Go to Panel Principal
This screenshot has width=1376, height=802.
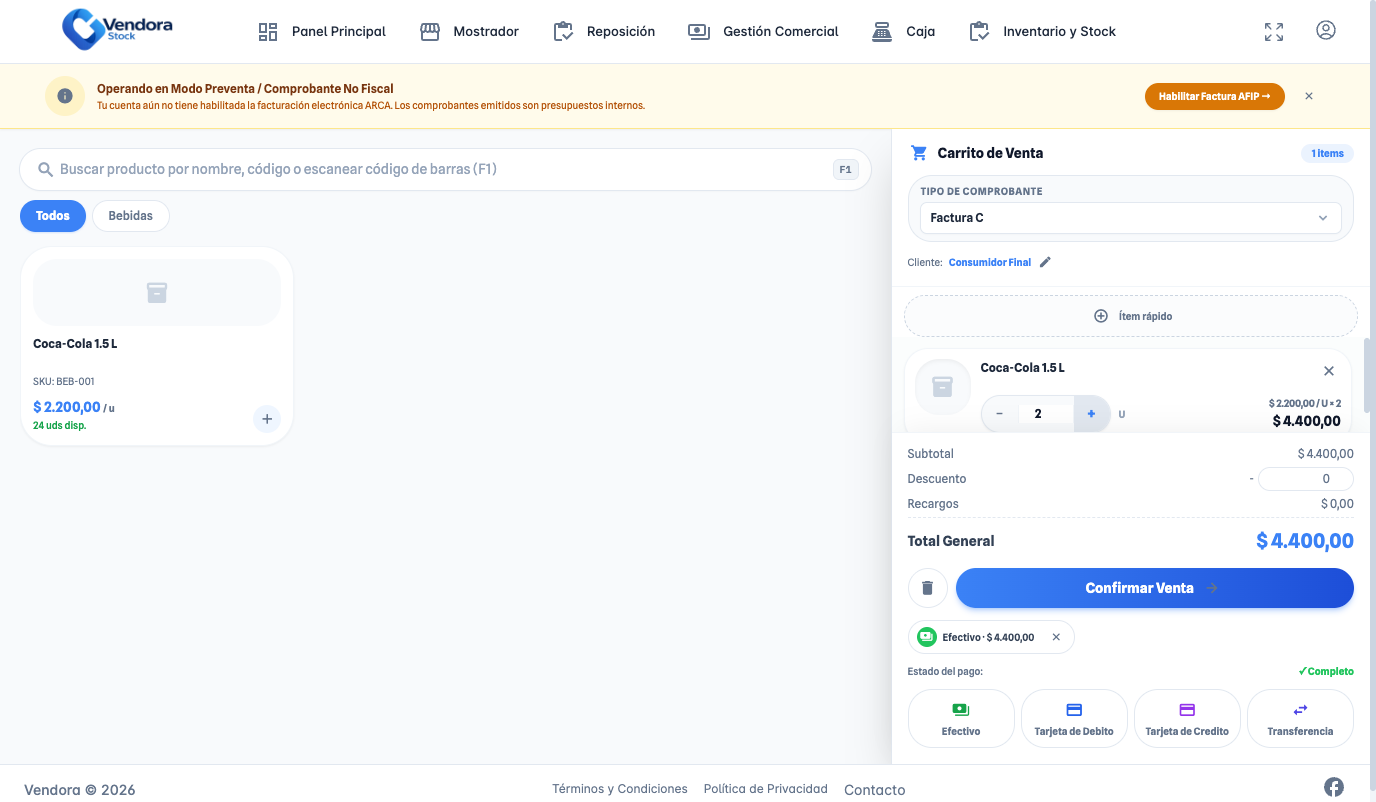click(x=322, y=32)
